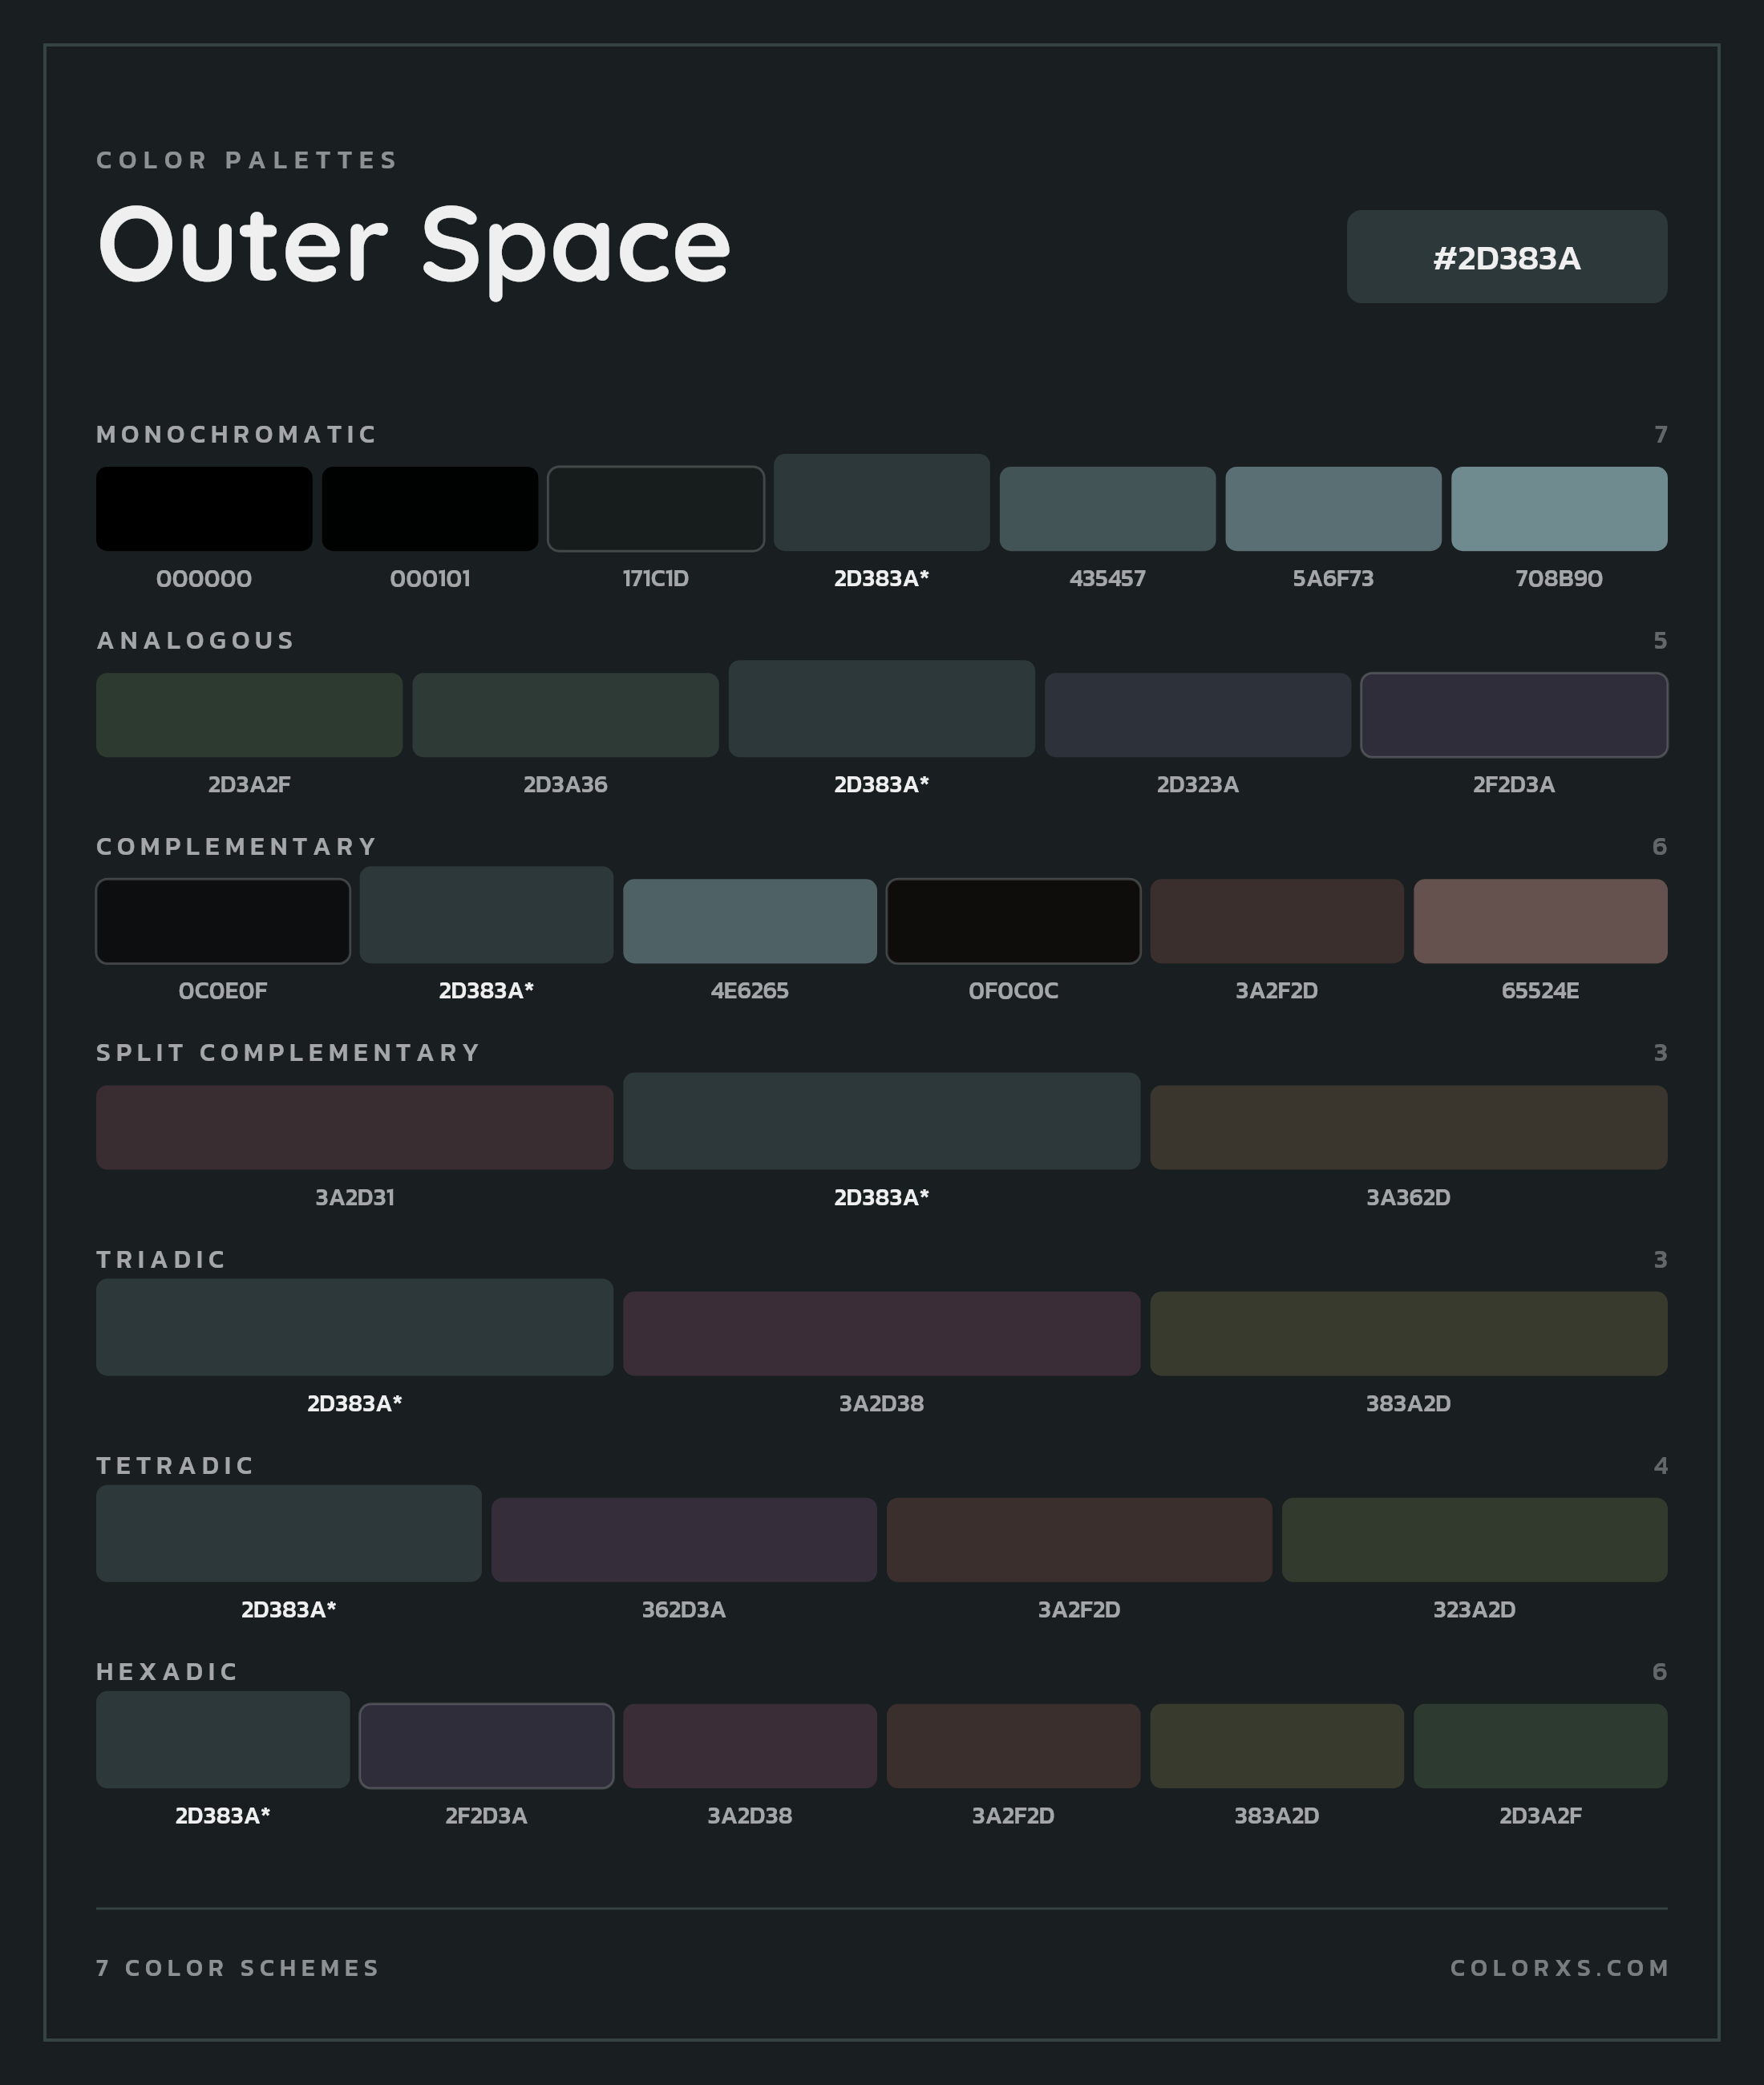Select the 383A2D swatch in Hexadic row
The width and height of the screenshot is (1764, 2085).
(1277, 1746)
